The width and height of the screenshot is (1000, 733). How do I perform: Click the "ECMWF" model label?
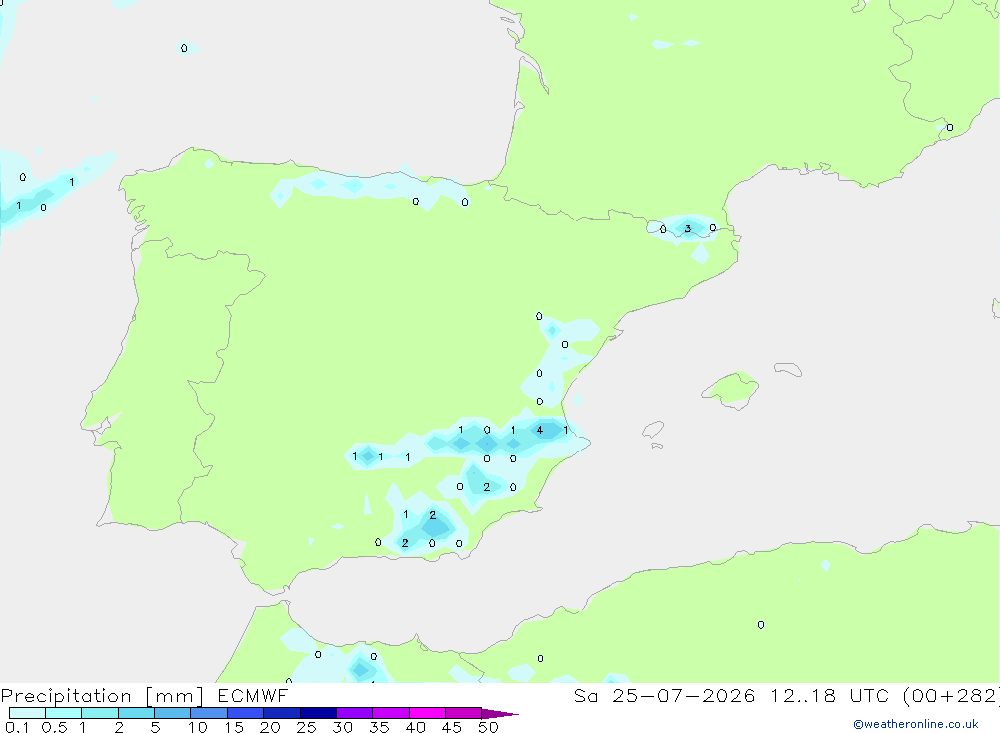tap(253, 695)
